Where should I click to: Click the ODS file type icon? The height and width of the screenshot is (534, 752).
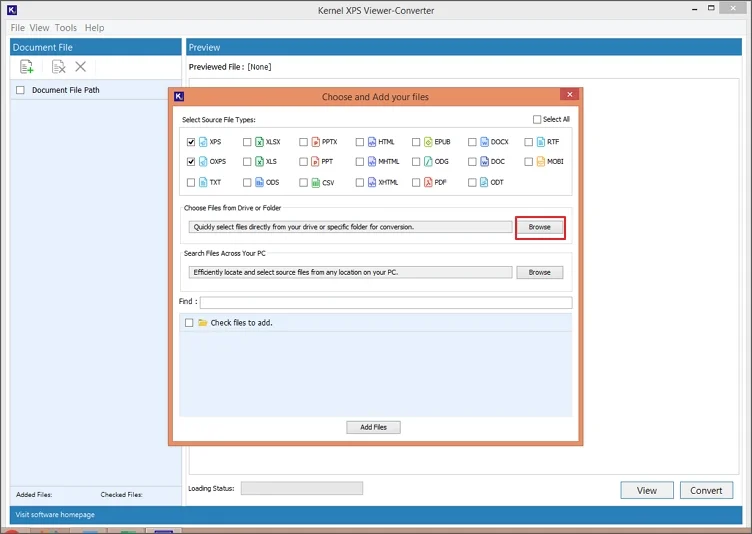(x=259, y=182)
